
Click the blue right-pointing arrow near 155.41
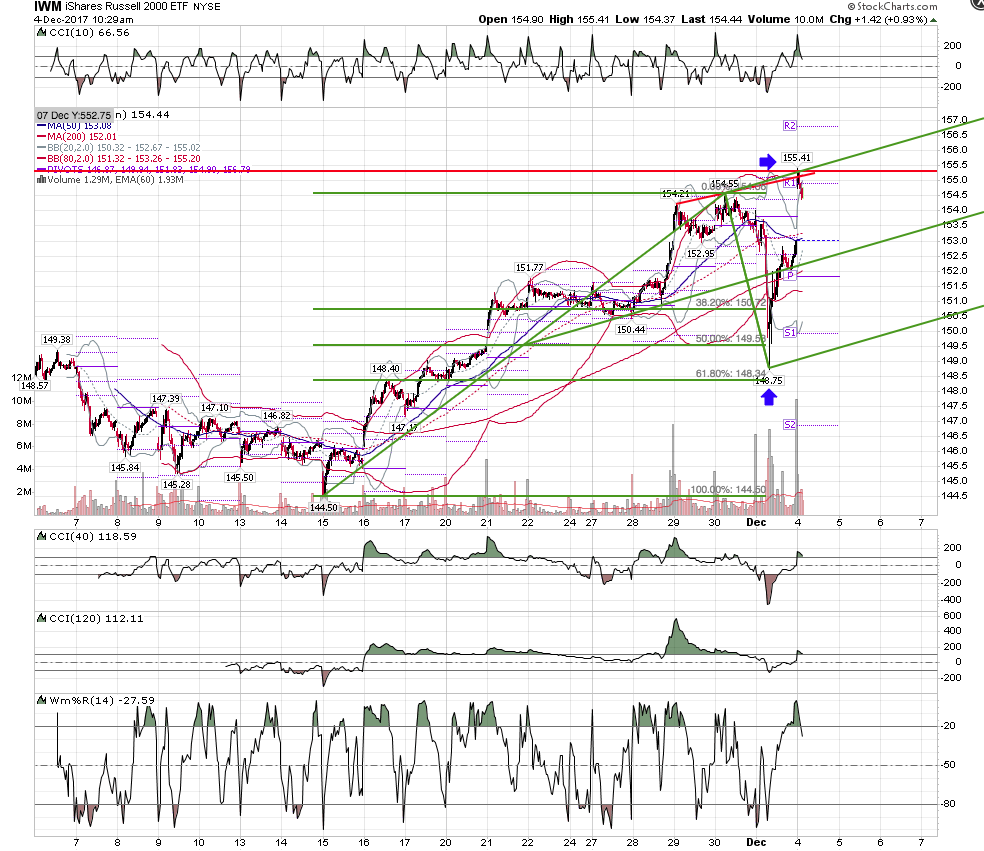pos(767,162)
